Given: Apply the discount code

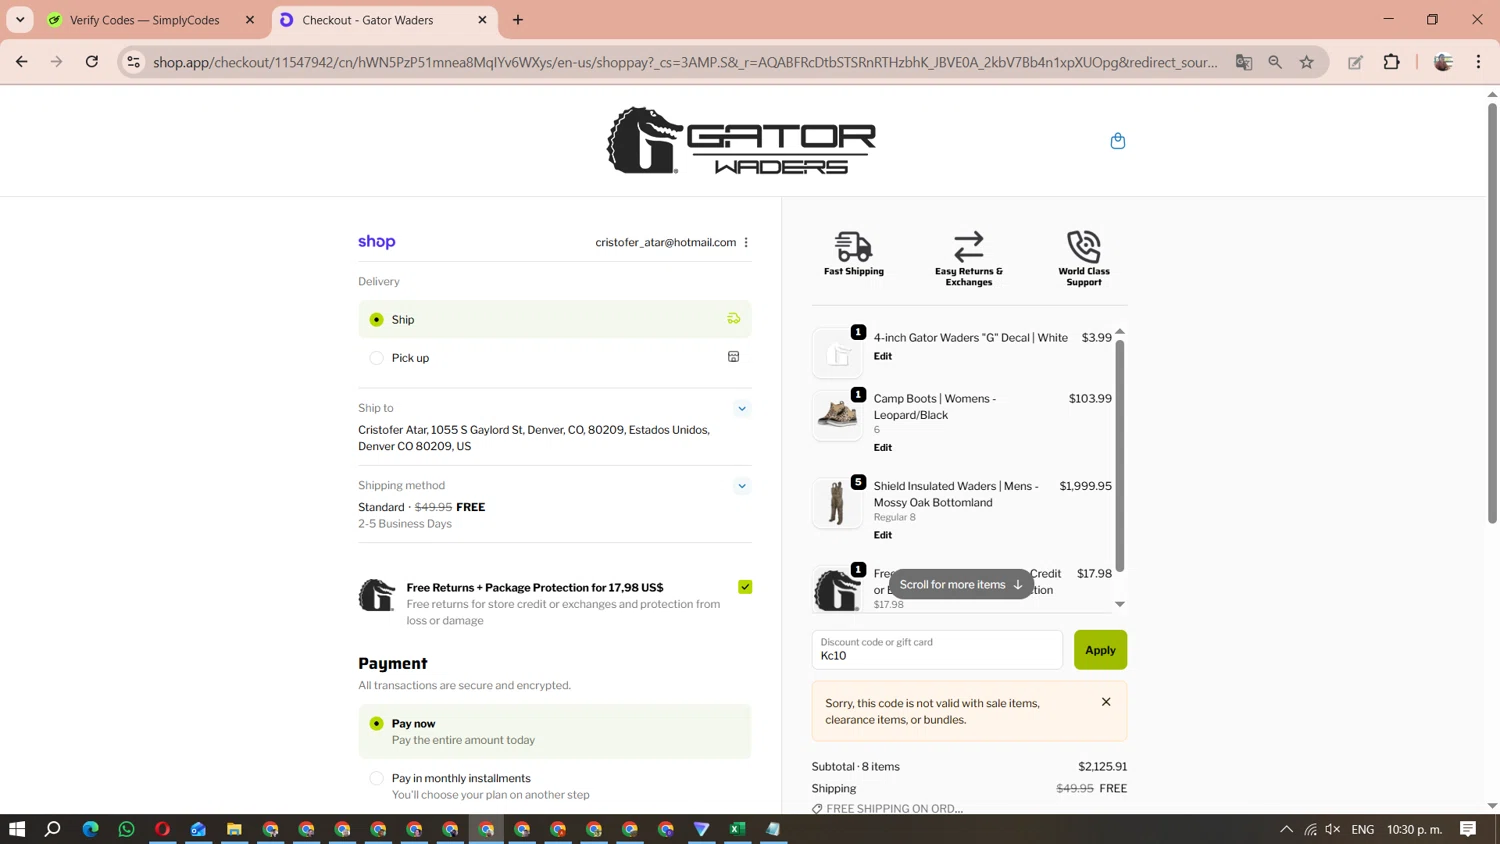Looking at the screenshot, I should pyautogui.click(x=1100, y=650).
